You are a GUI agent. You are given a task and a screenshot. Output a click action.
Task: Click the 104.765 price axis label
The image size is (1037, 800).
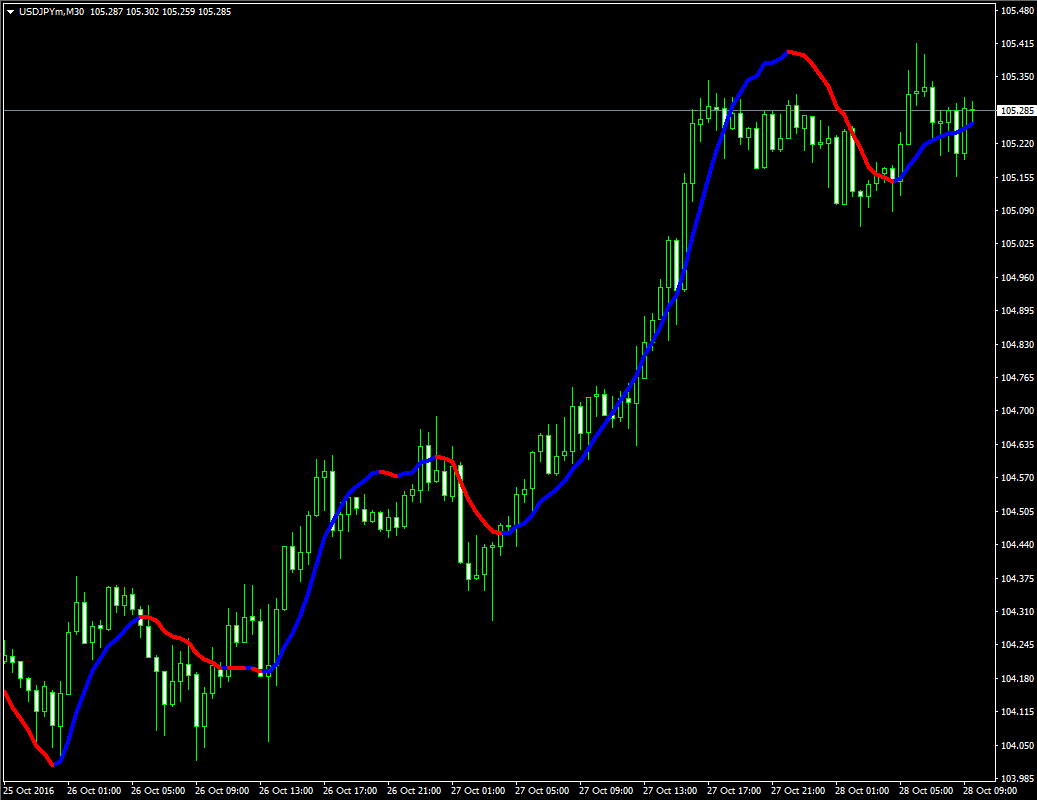(1017, 378)
